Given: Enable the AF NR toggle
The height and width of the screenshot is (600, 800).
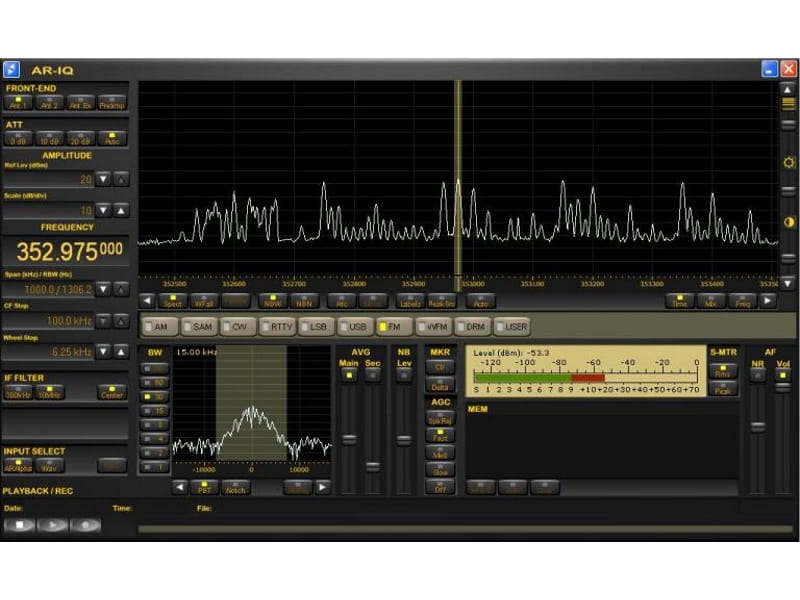Looking at the screenshot, I should [758, 376].
